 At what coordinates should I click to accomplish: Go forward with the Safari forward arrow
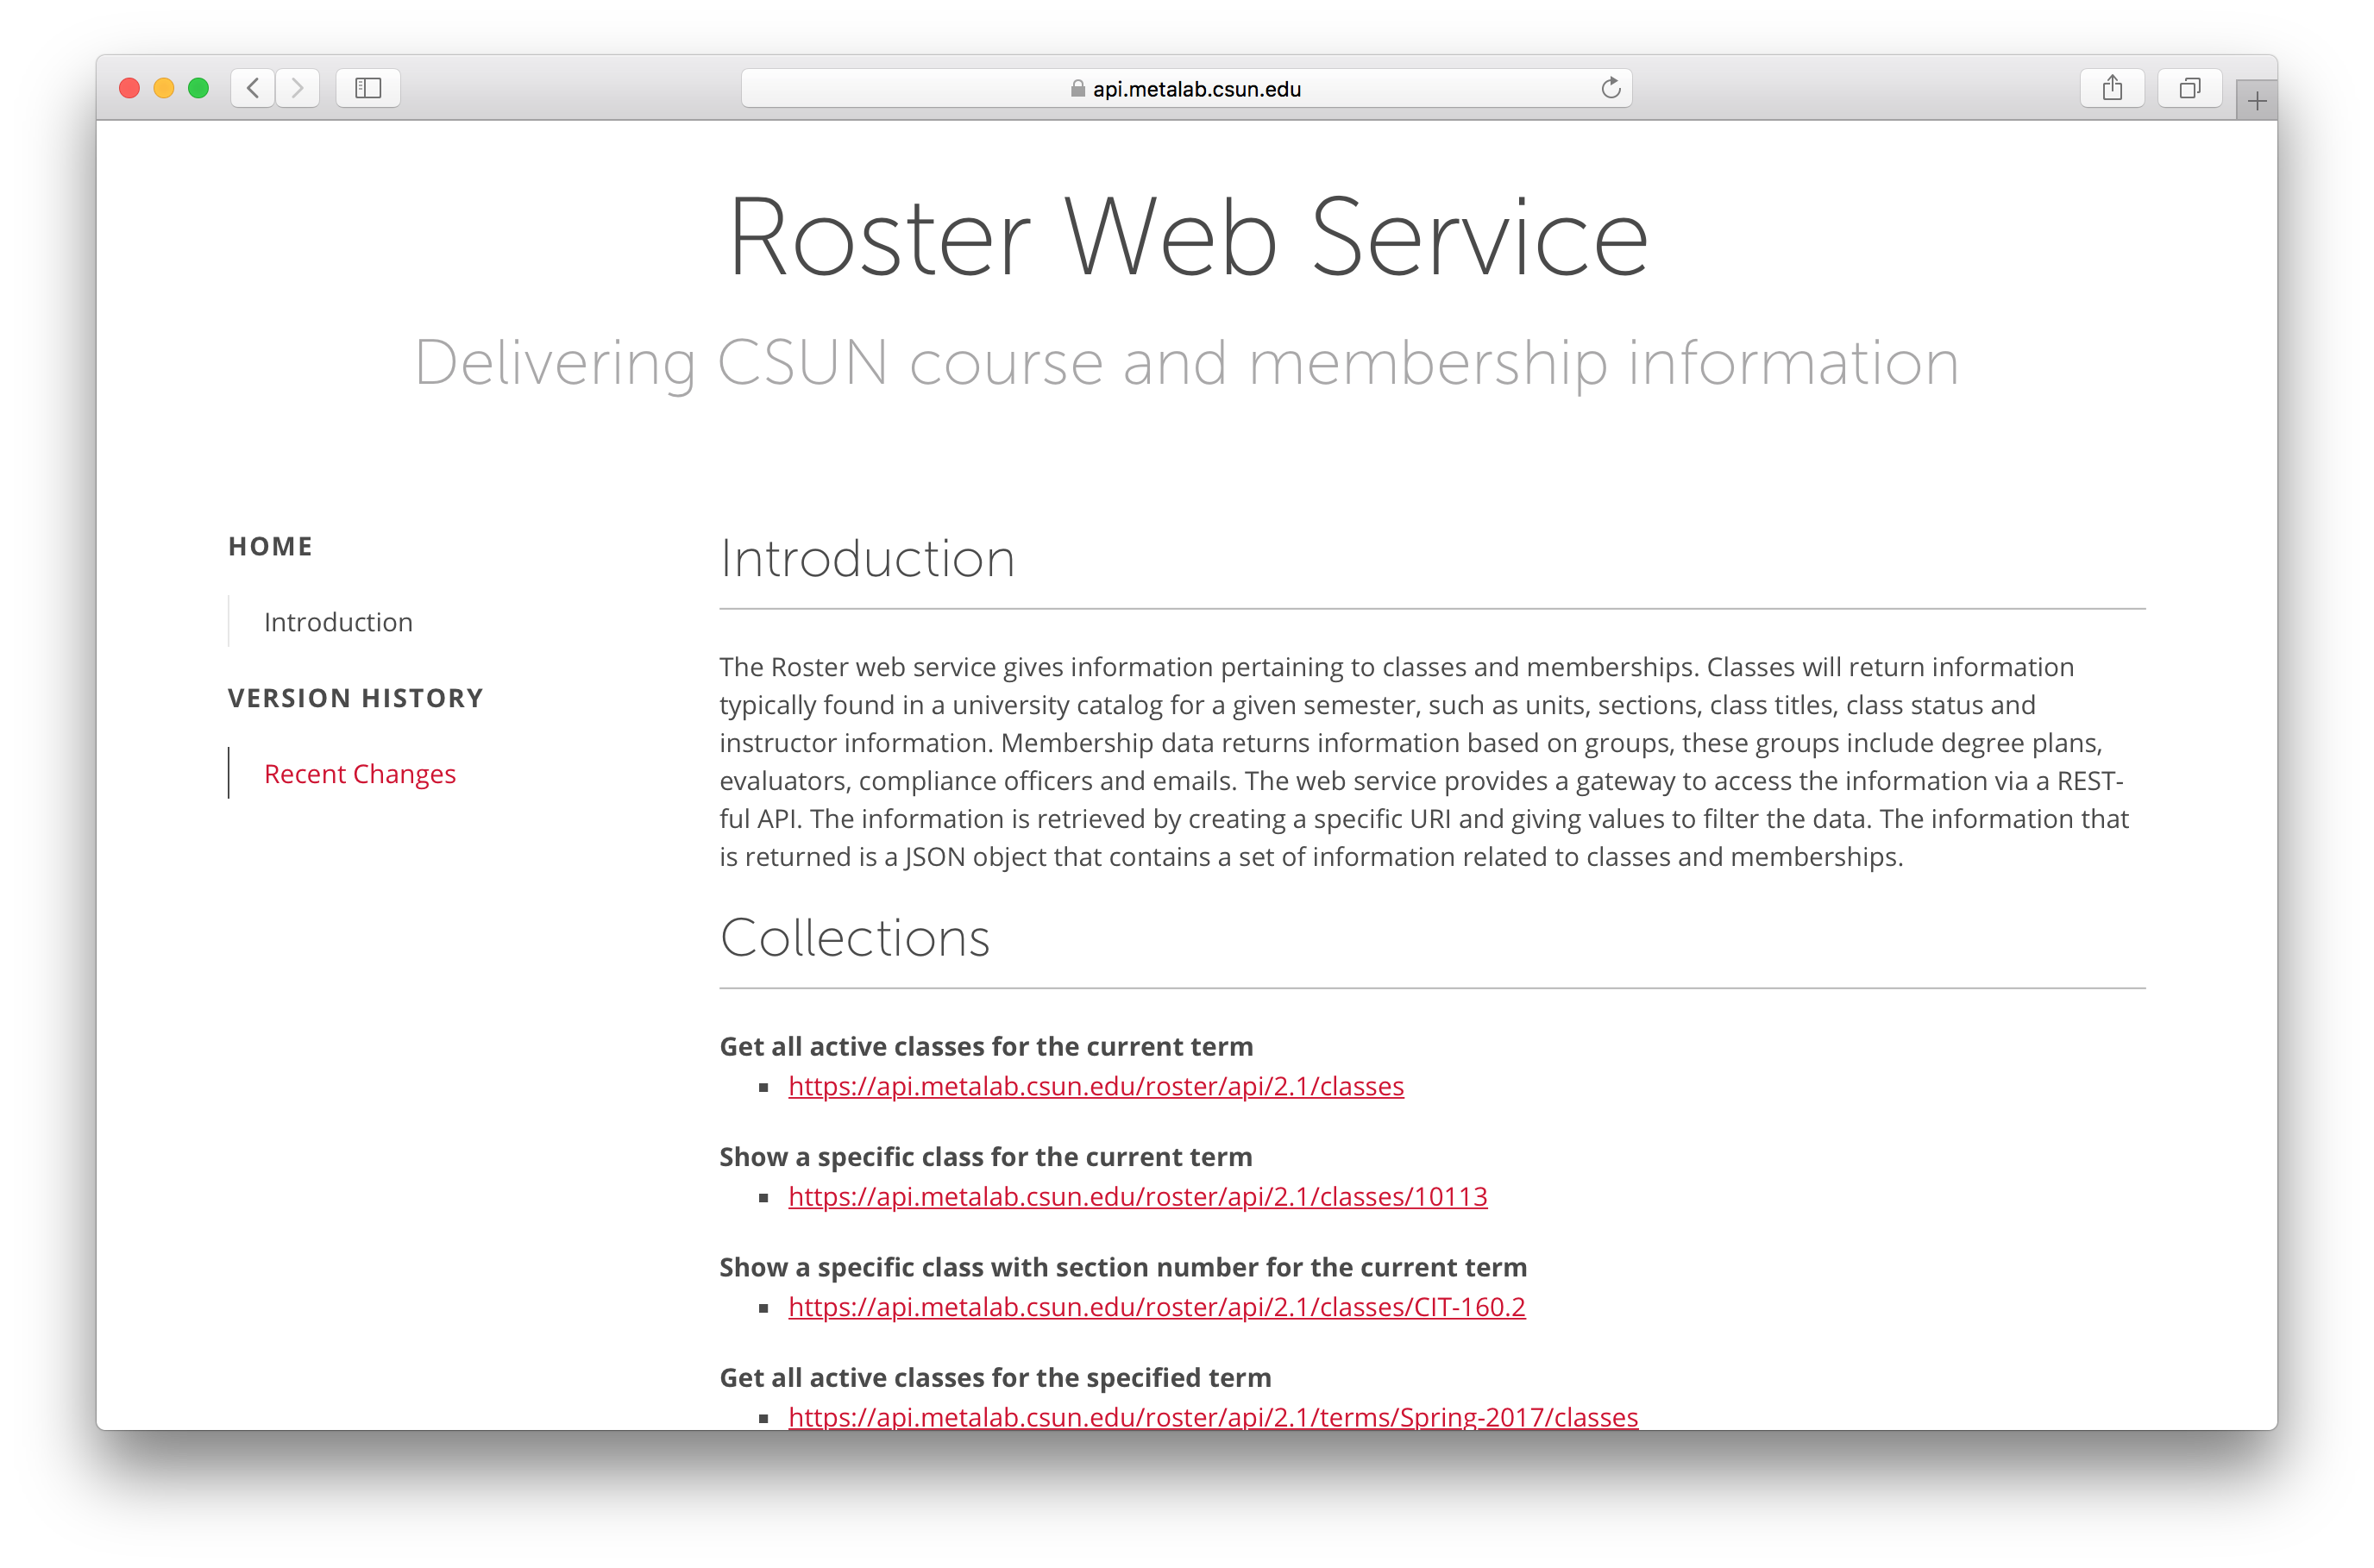pos(298,88)
